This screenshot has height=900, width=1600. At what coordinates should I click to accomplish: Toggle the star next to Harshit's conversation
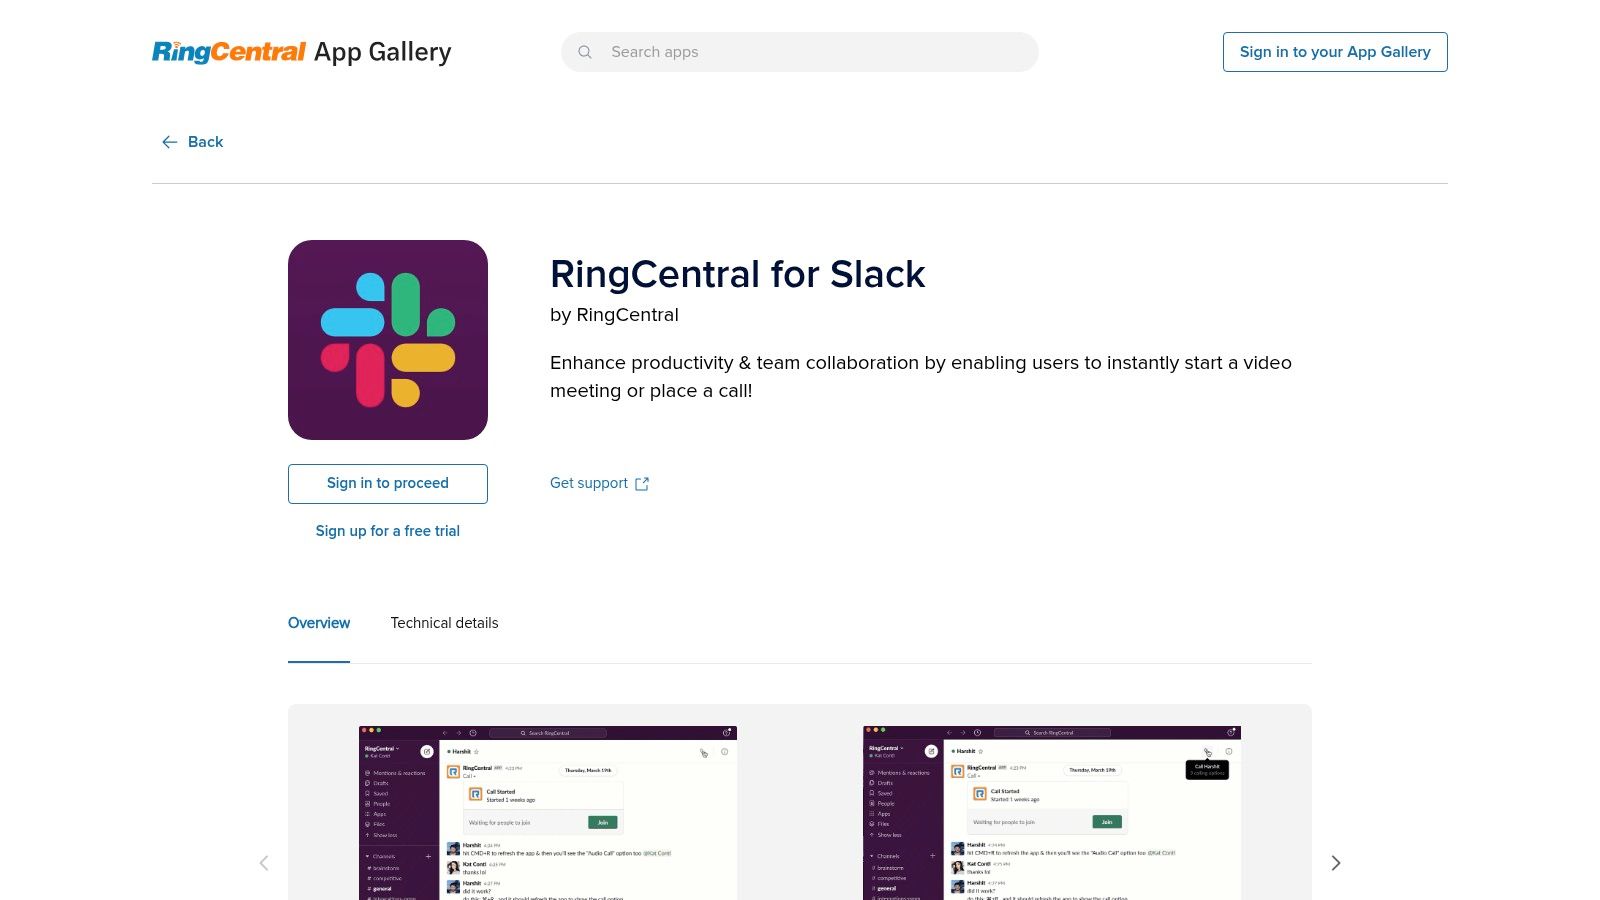pos(476,752)
